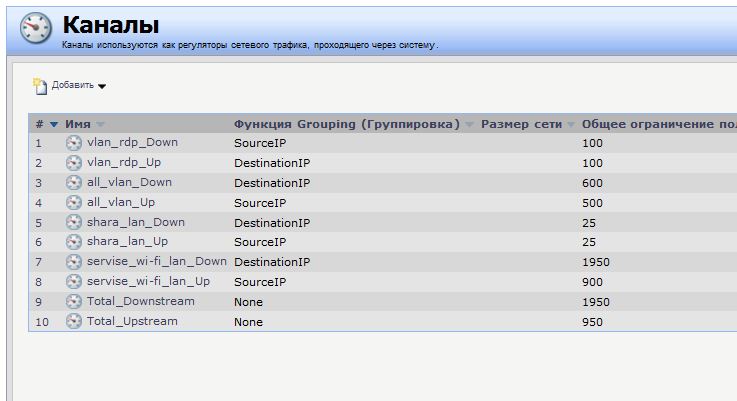Image resolution: width=737 pixels, height=401 pixels.
Task: Open the Имя column filter arrow
Action: click(100, 125)
